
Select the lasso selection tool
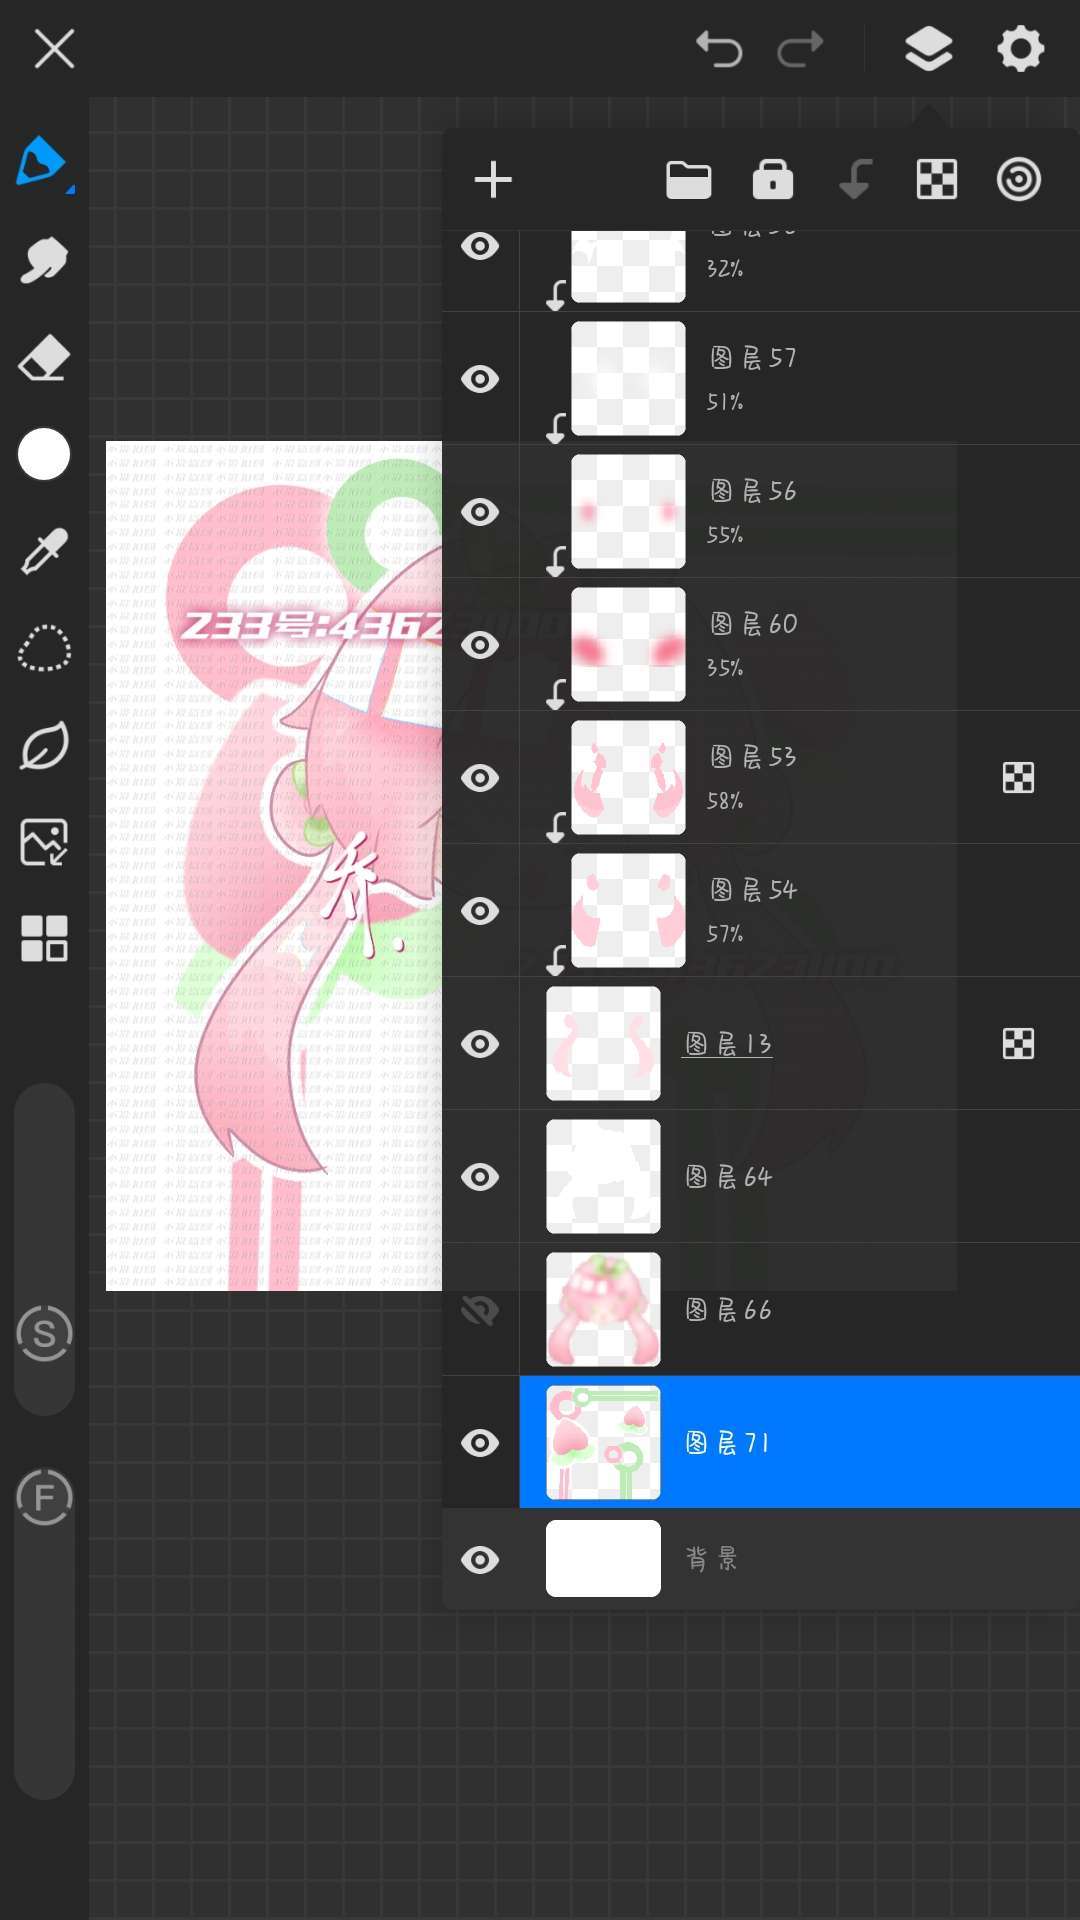coord(44,649)
